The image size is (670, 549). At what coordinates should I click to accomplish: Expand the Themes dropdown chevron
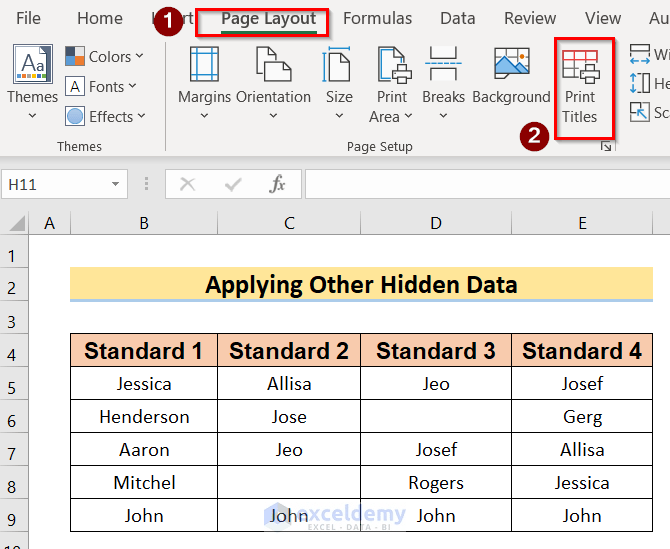click(x=32, y=116)
